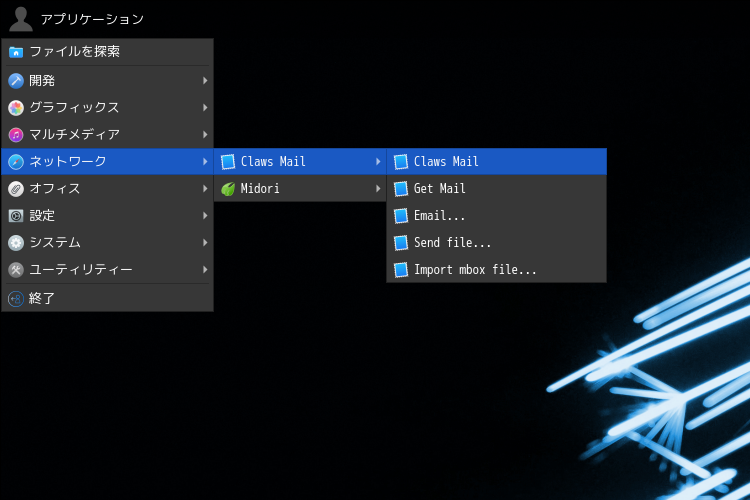This screenshot has width=750, height=500.
Task: Click the システム gear icon
Action: click(x=16, y=243)
